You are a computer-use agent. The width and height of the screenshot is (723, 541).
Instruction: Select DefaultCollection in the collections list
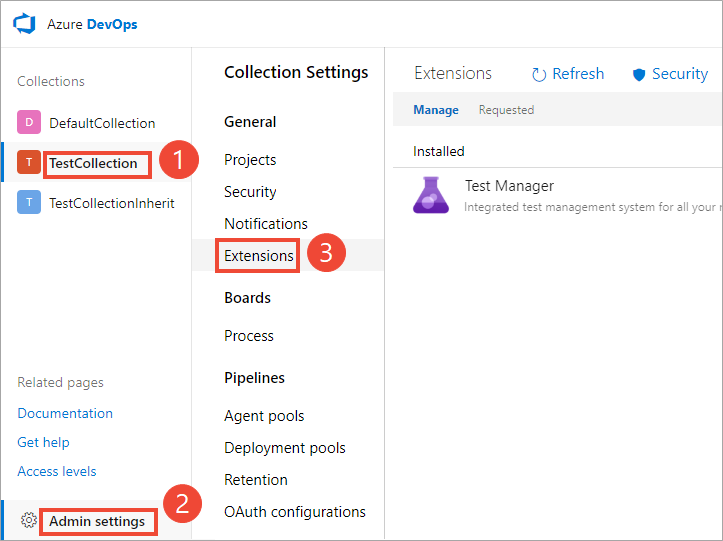tap(102, 123)
